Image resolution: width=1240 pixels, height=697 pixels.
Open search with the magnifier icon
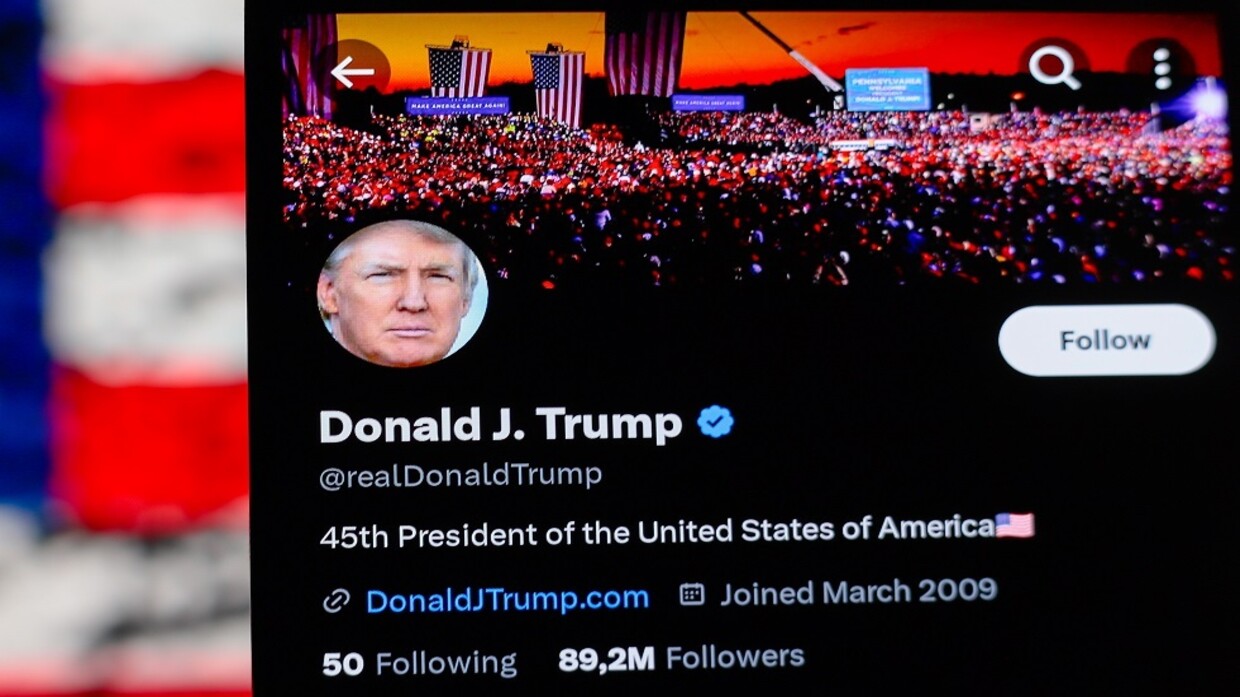click(x=1054, y=68)
